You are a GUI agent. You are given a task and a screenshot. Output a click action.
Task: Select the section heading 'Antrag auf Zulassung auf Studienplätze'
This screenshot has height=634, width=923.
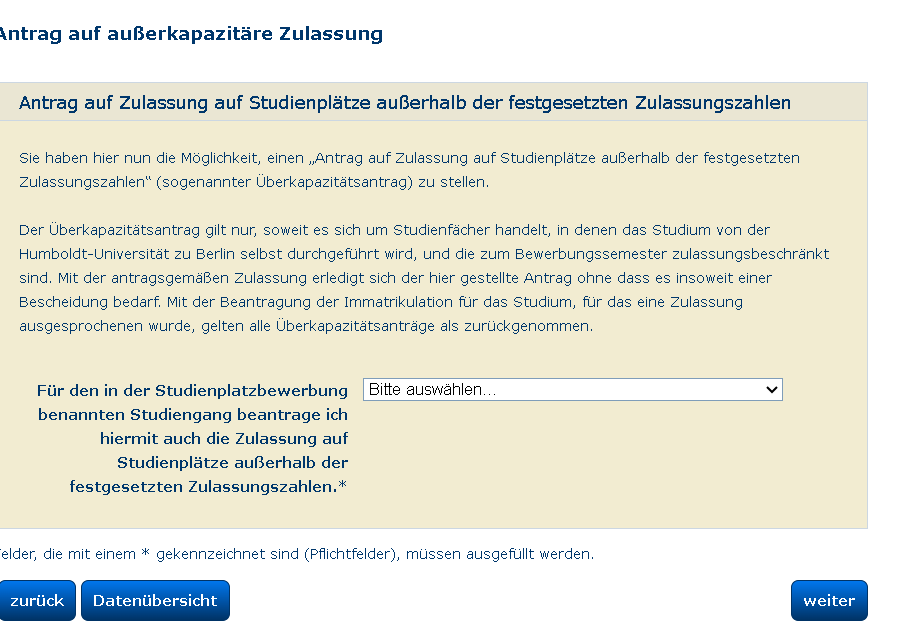tap(405, 103)
